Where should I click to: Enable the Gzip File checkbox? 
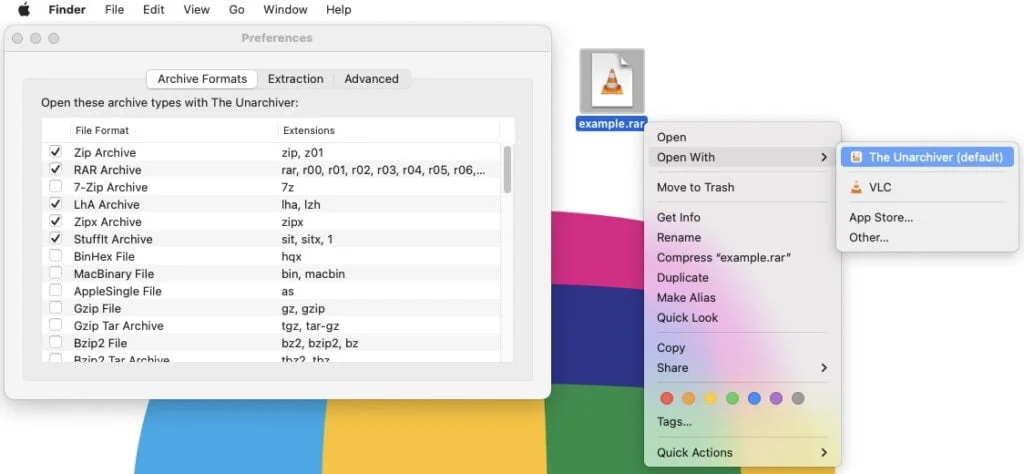(56, 308)
